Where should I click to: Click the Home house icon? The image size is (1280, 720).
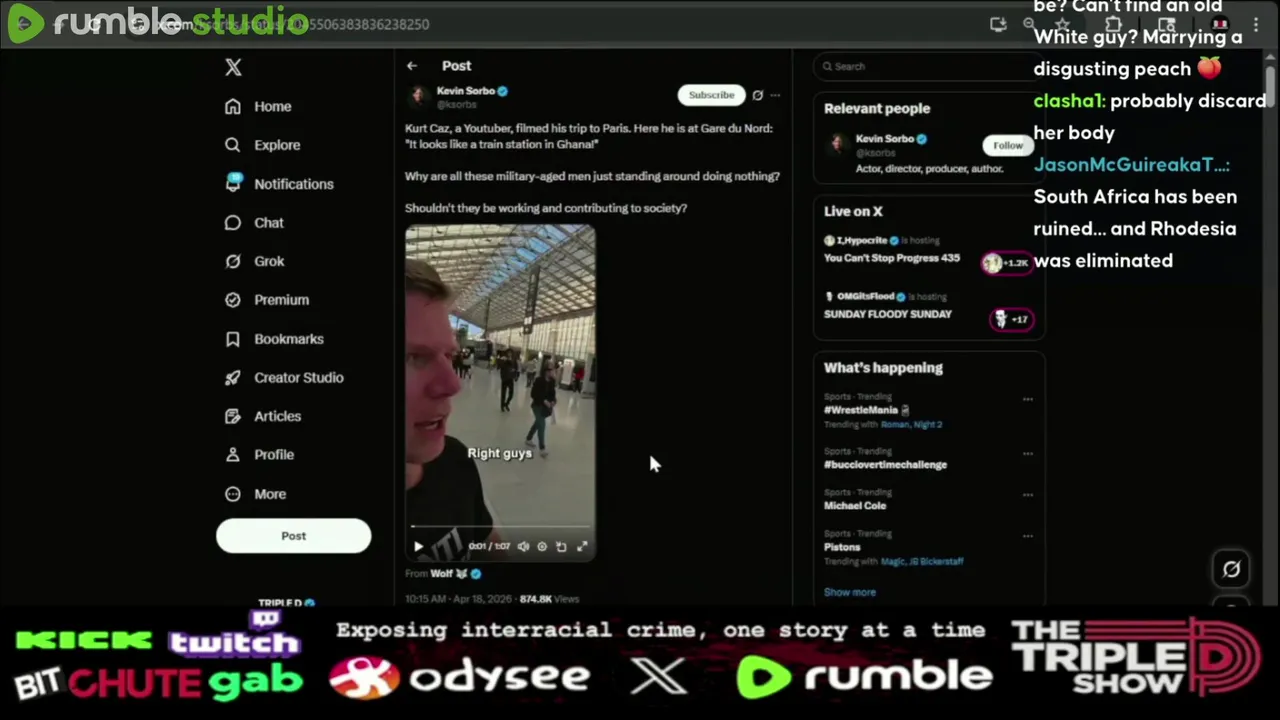tap(233, 106)
